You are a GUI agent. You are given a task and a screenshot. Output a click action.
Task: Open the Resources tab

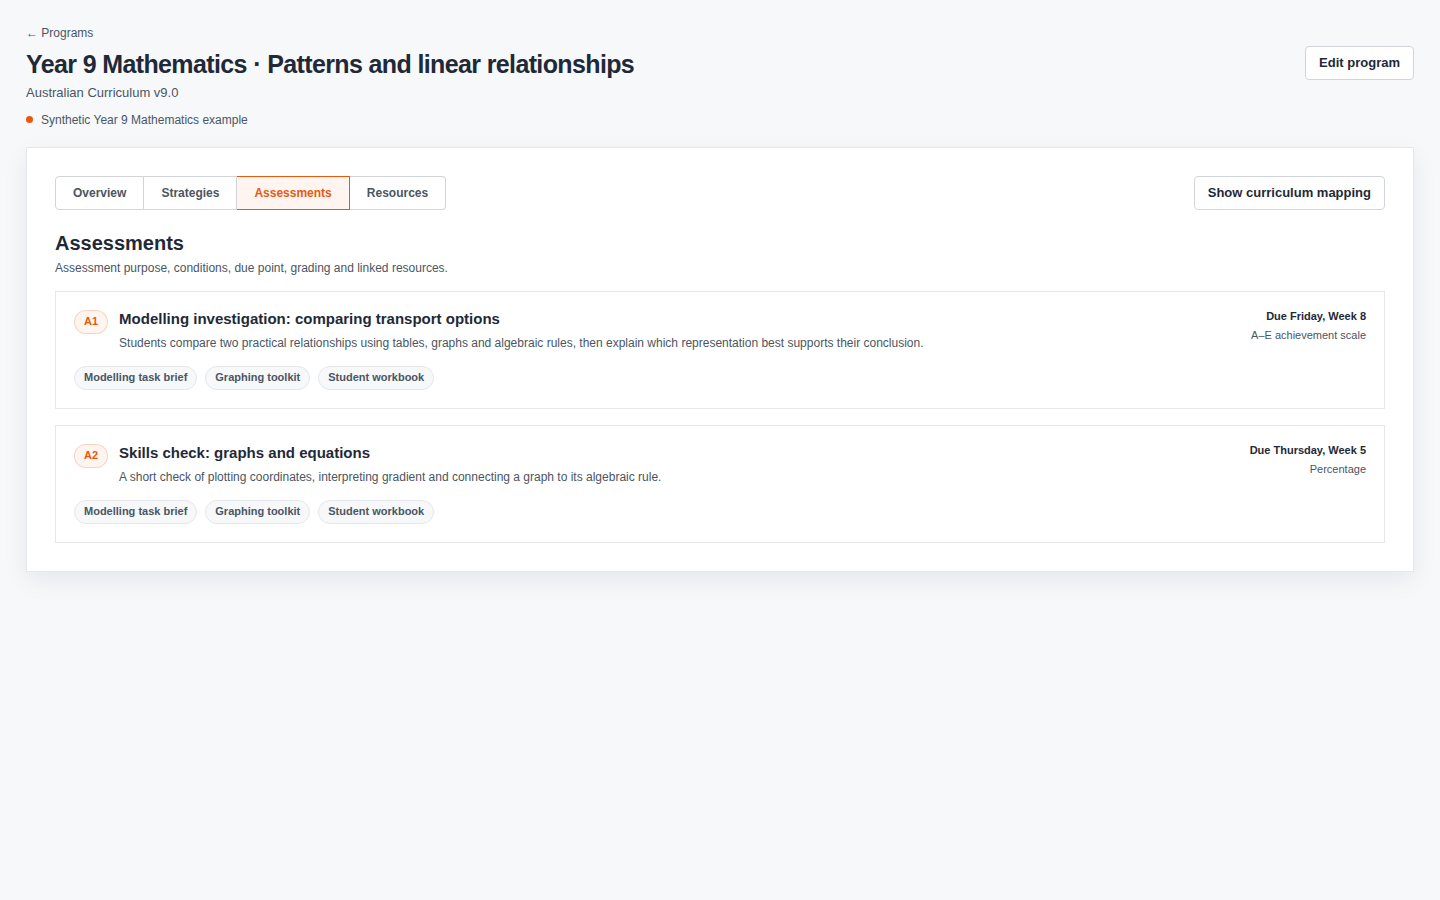(x=397, y=193)
